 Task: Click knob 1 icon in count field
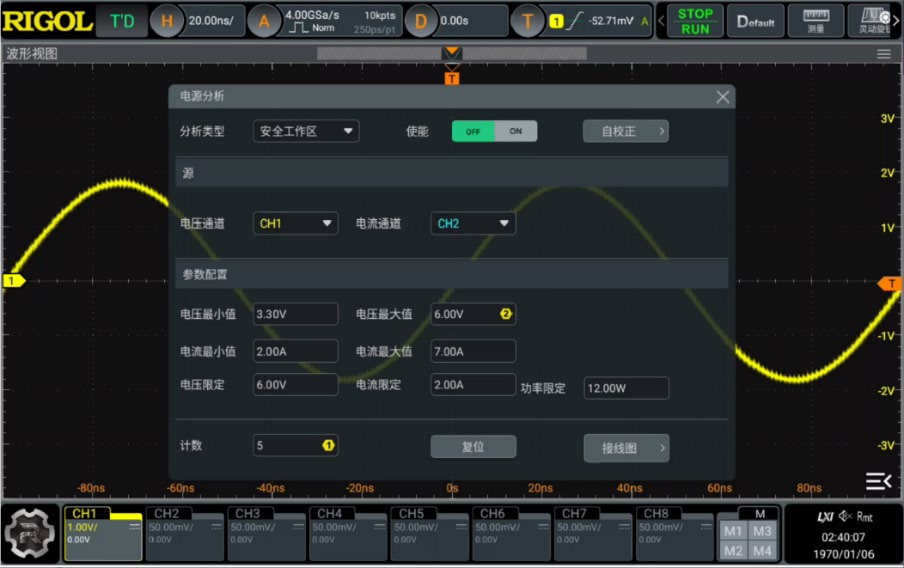coord(328,445)
